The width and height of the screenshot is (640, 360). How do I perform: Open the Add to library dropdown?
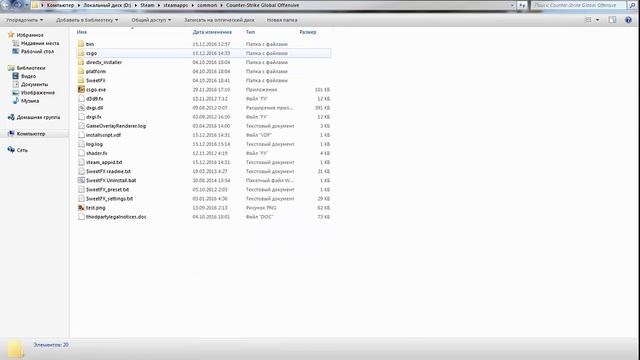(87, 20)
